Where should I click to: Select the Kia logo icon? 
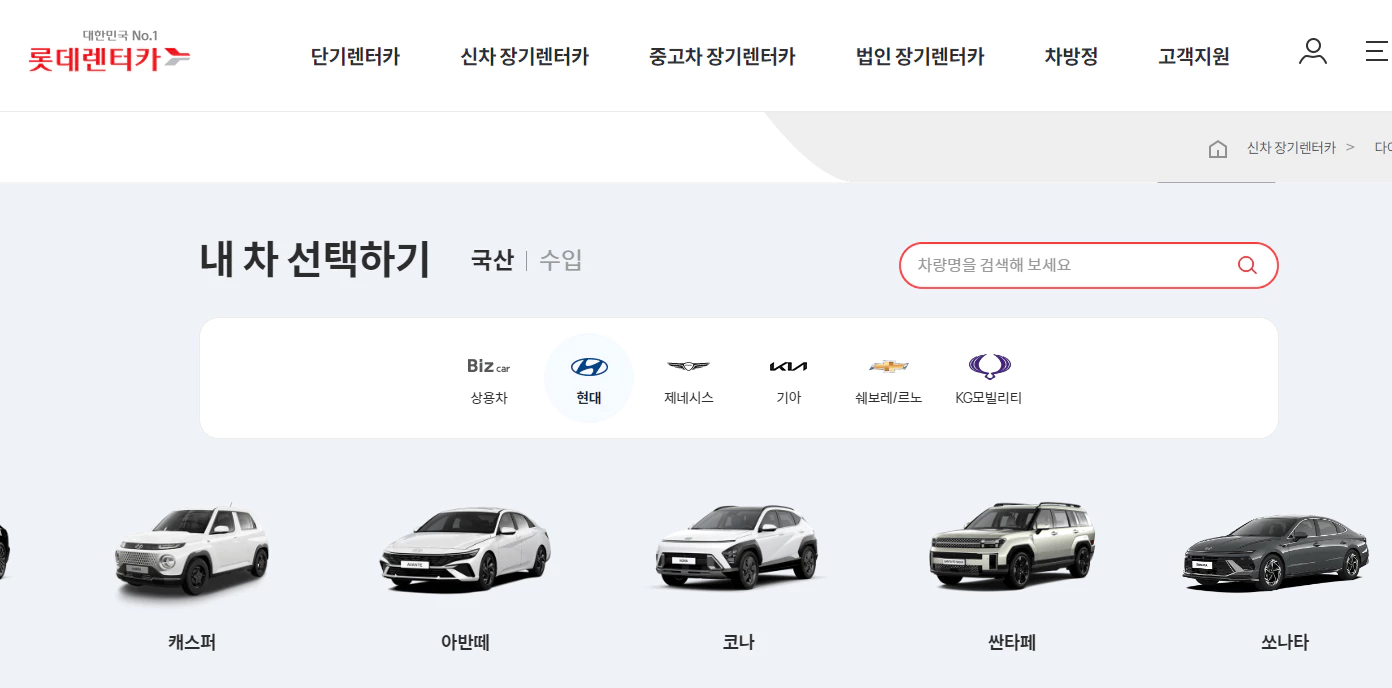click(x=788, y=367)
